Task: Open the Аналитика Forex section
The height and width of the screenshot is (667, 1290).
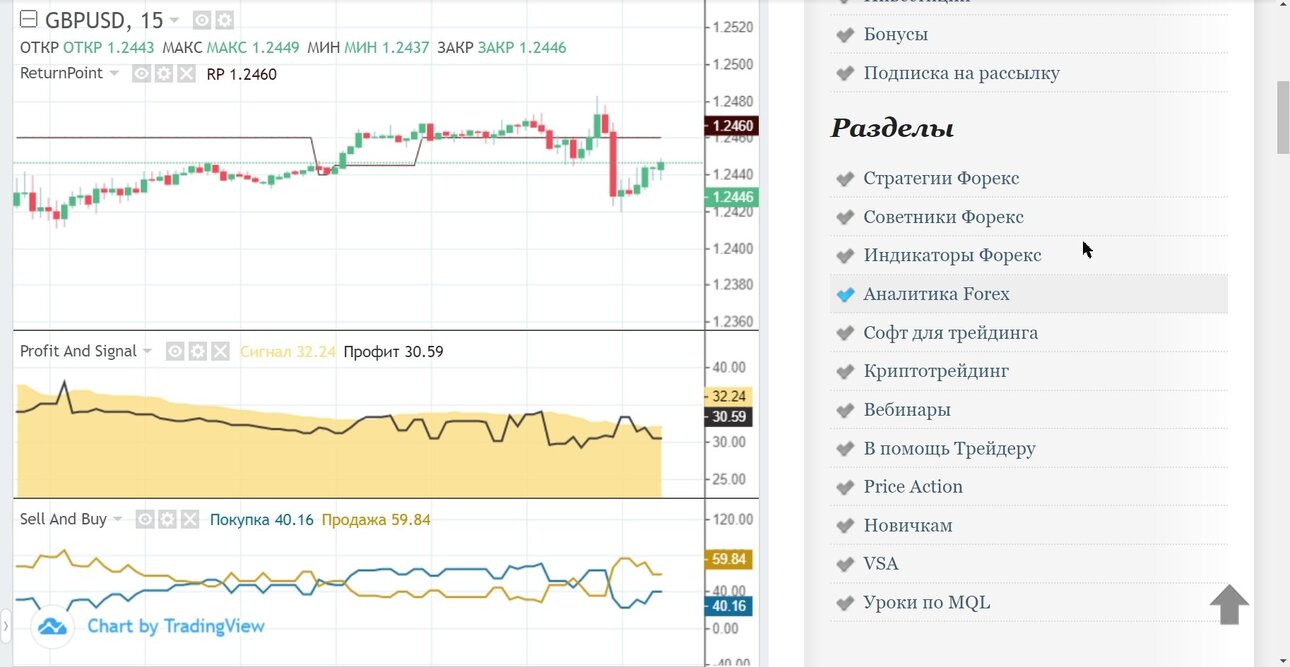Action: pos(937,294)
